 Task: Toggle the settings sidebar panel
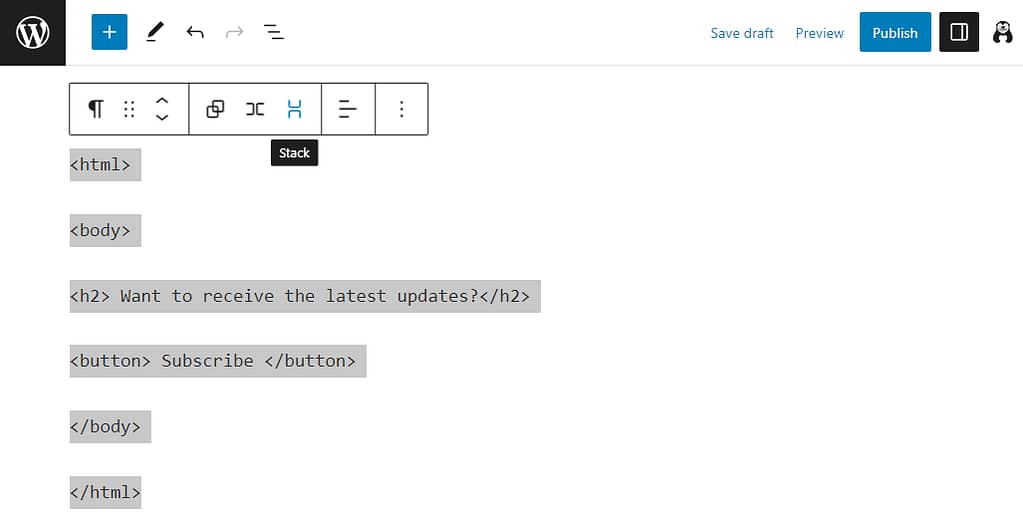click(x=959, y=32)
